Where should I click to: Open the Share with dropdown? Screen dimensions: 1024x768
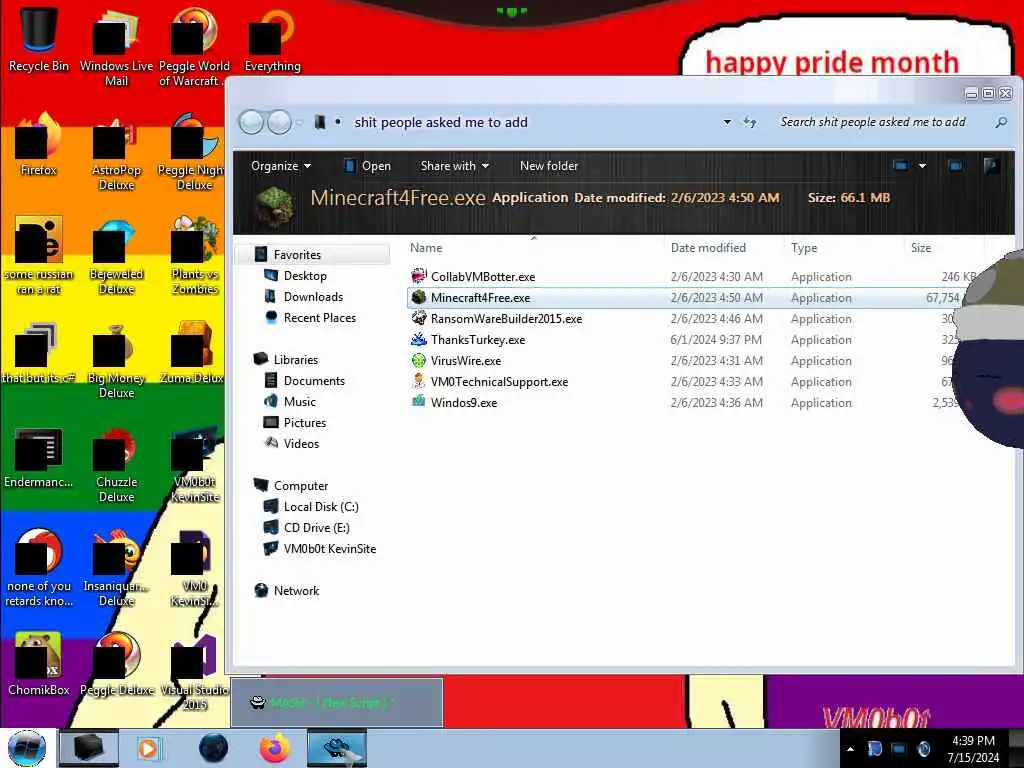coord(455,166)
